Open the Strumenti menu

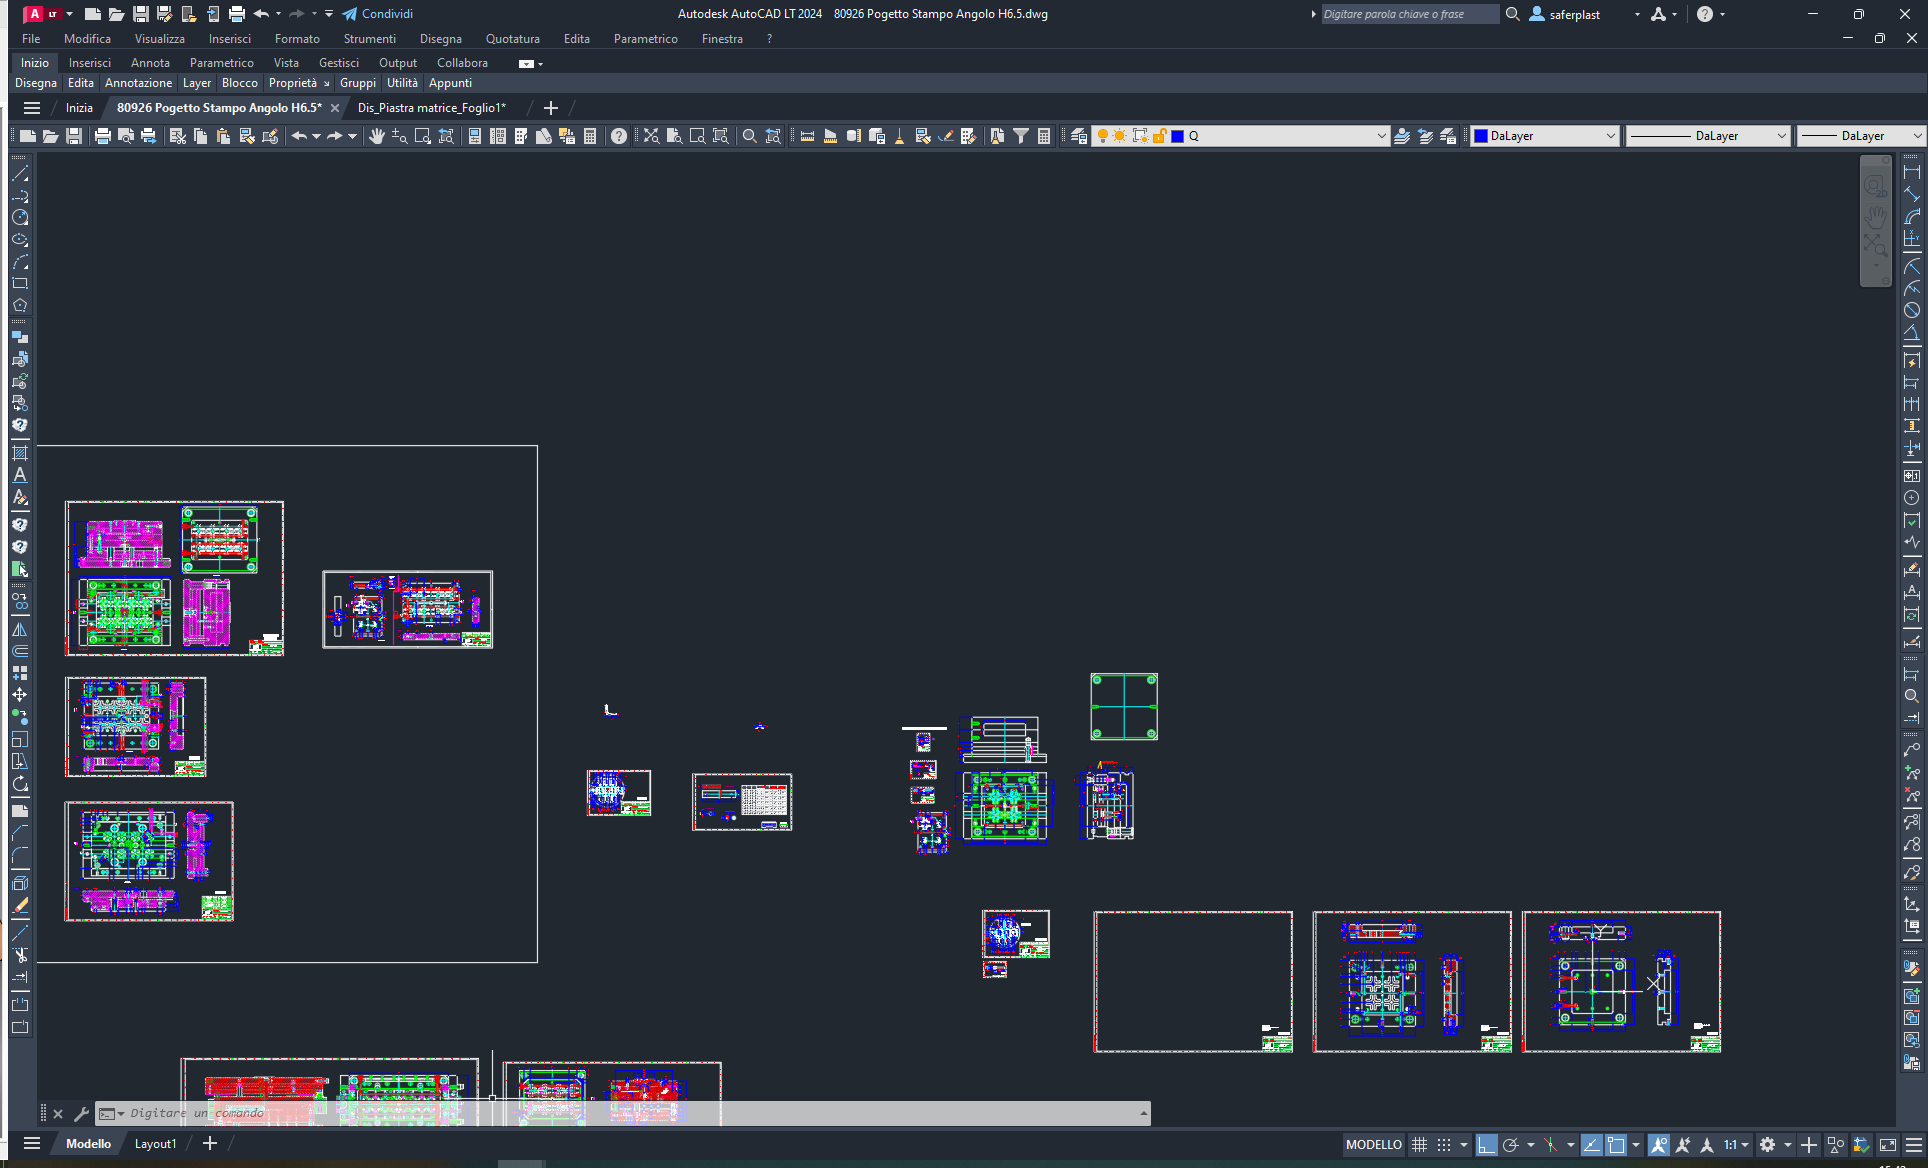(369, 39)
